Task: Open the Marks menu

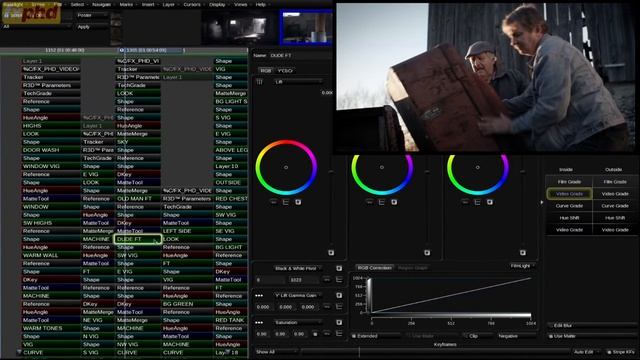Action: click(126, 4)
